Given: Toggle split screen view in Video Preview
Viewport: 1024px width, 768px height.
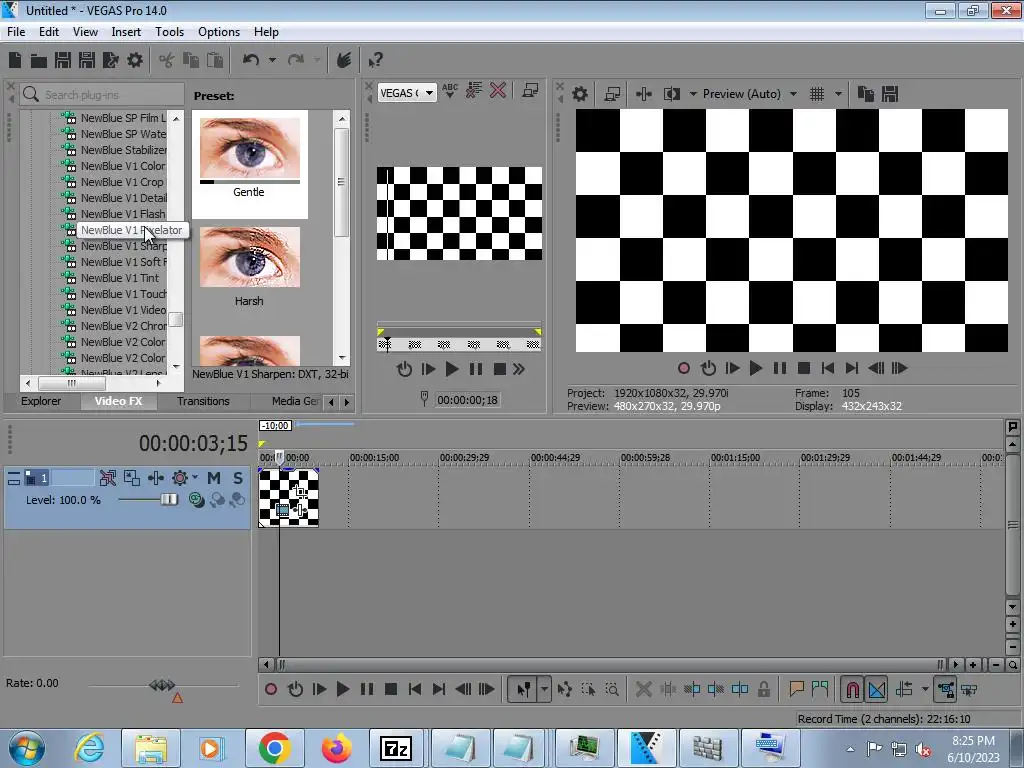Looking at the screenshot, I should point(672,95).
